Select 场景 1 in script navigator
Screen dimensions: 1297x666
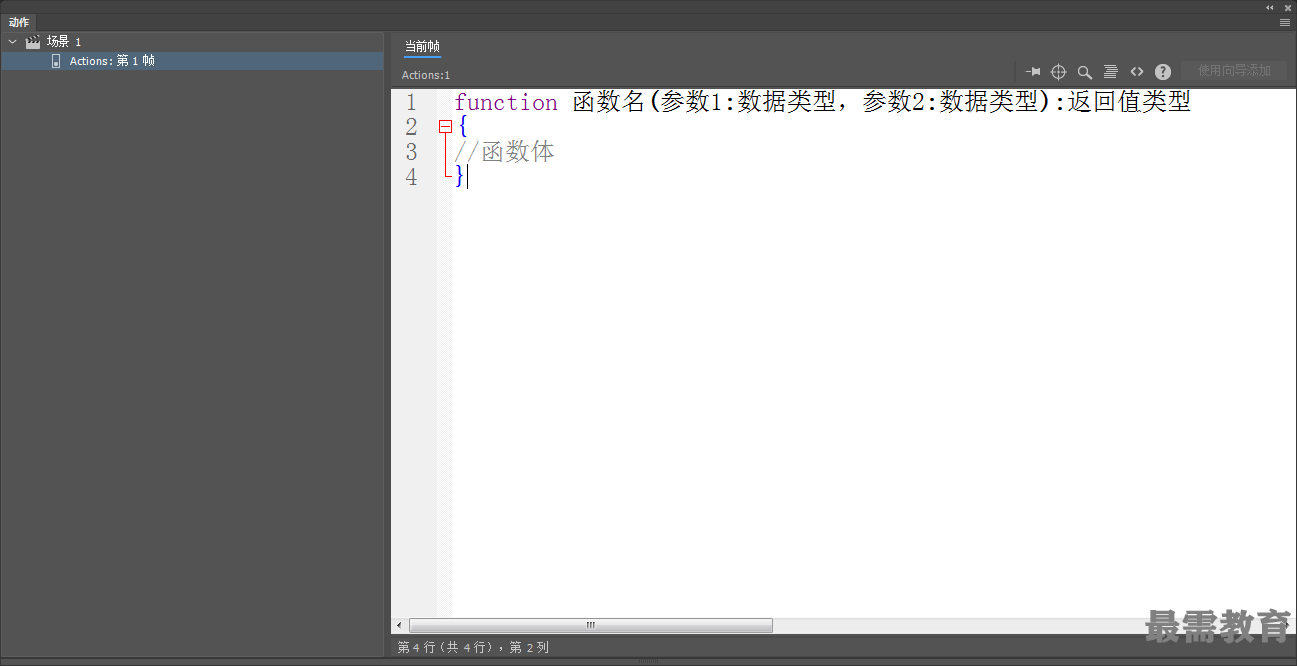tap(64, 42)
